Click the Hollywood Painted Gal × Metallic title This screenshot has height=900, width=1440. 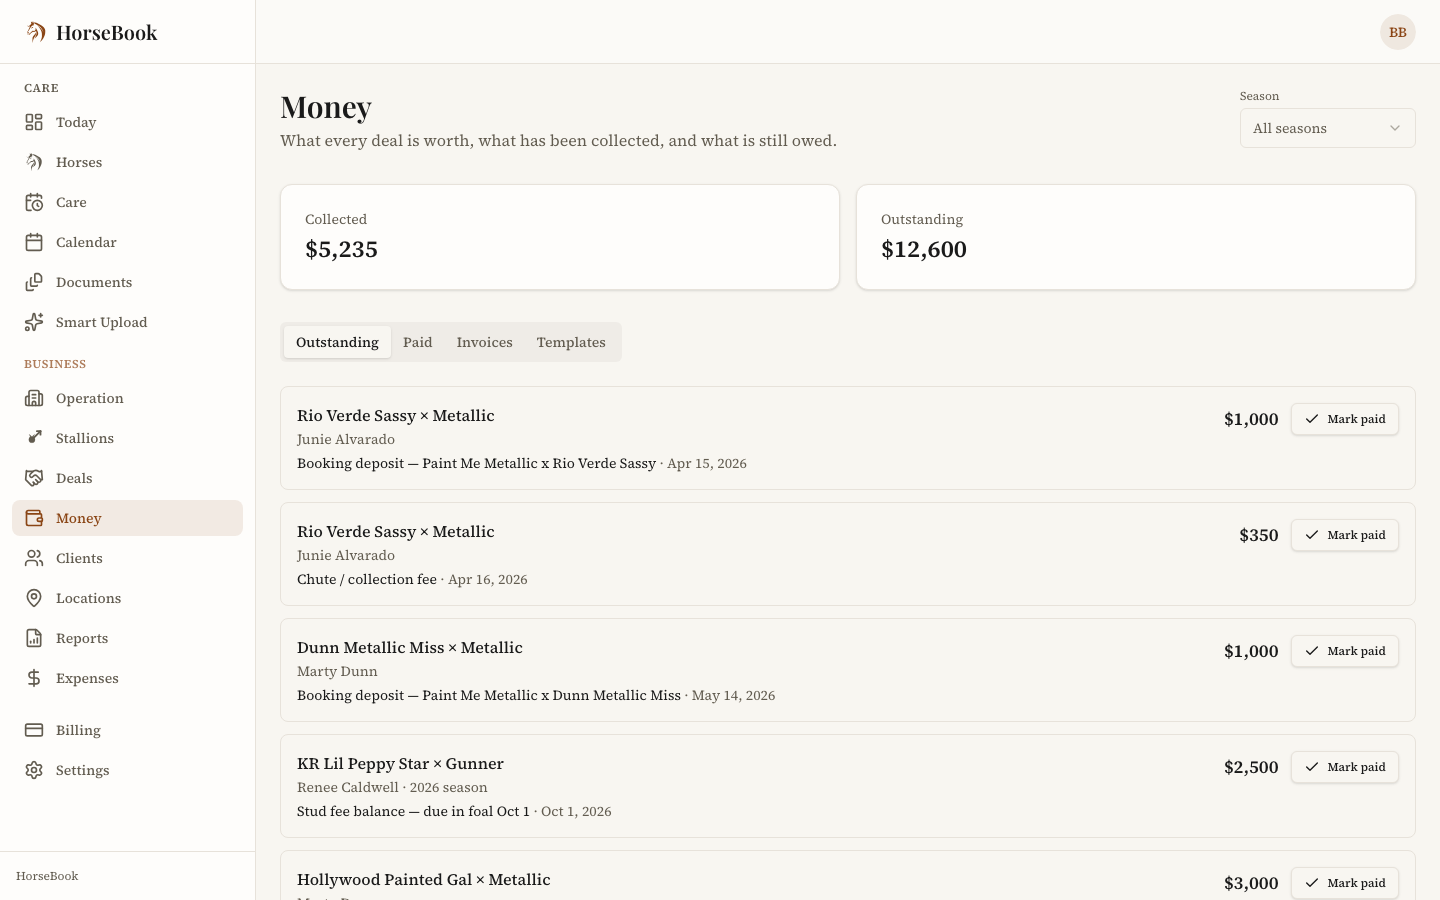click(x=423, y=879)
